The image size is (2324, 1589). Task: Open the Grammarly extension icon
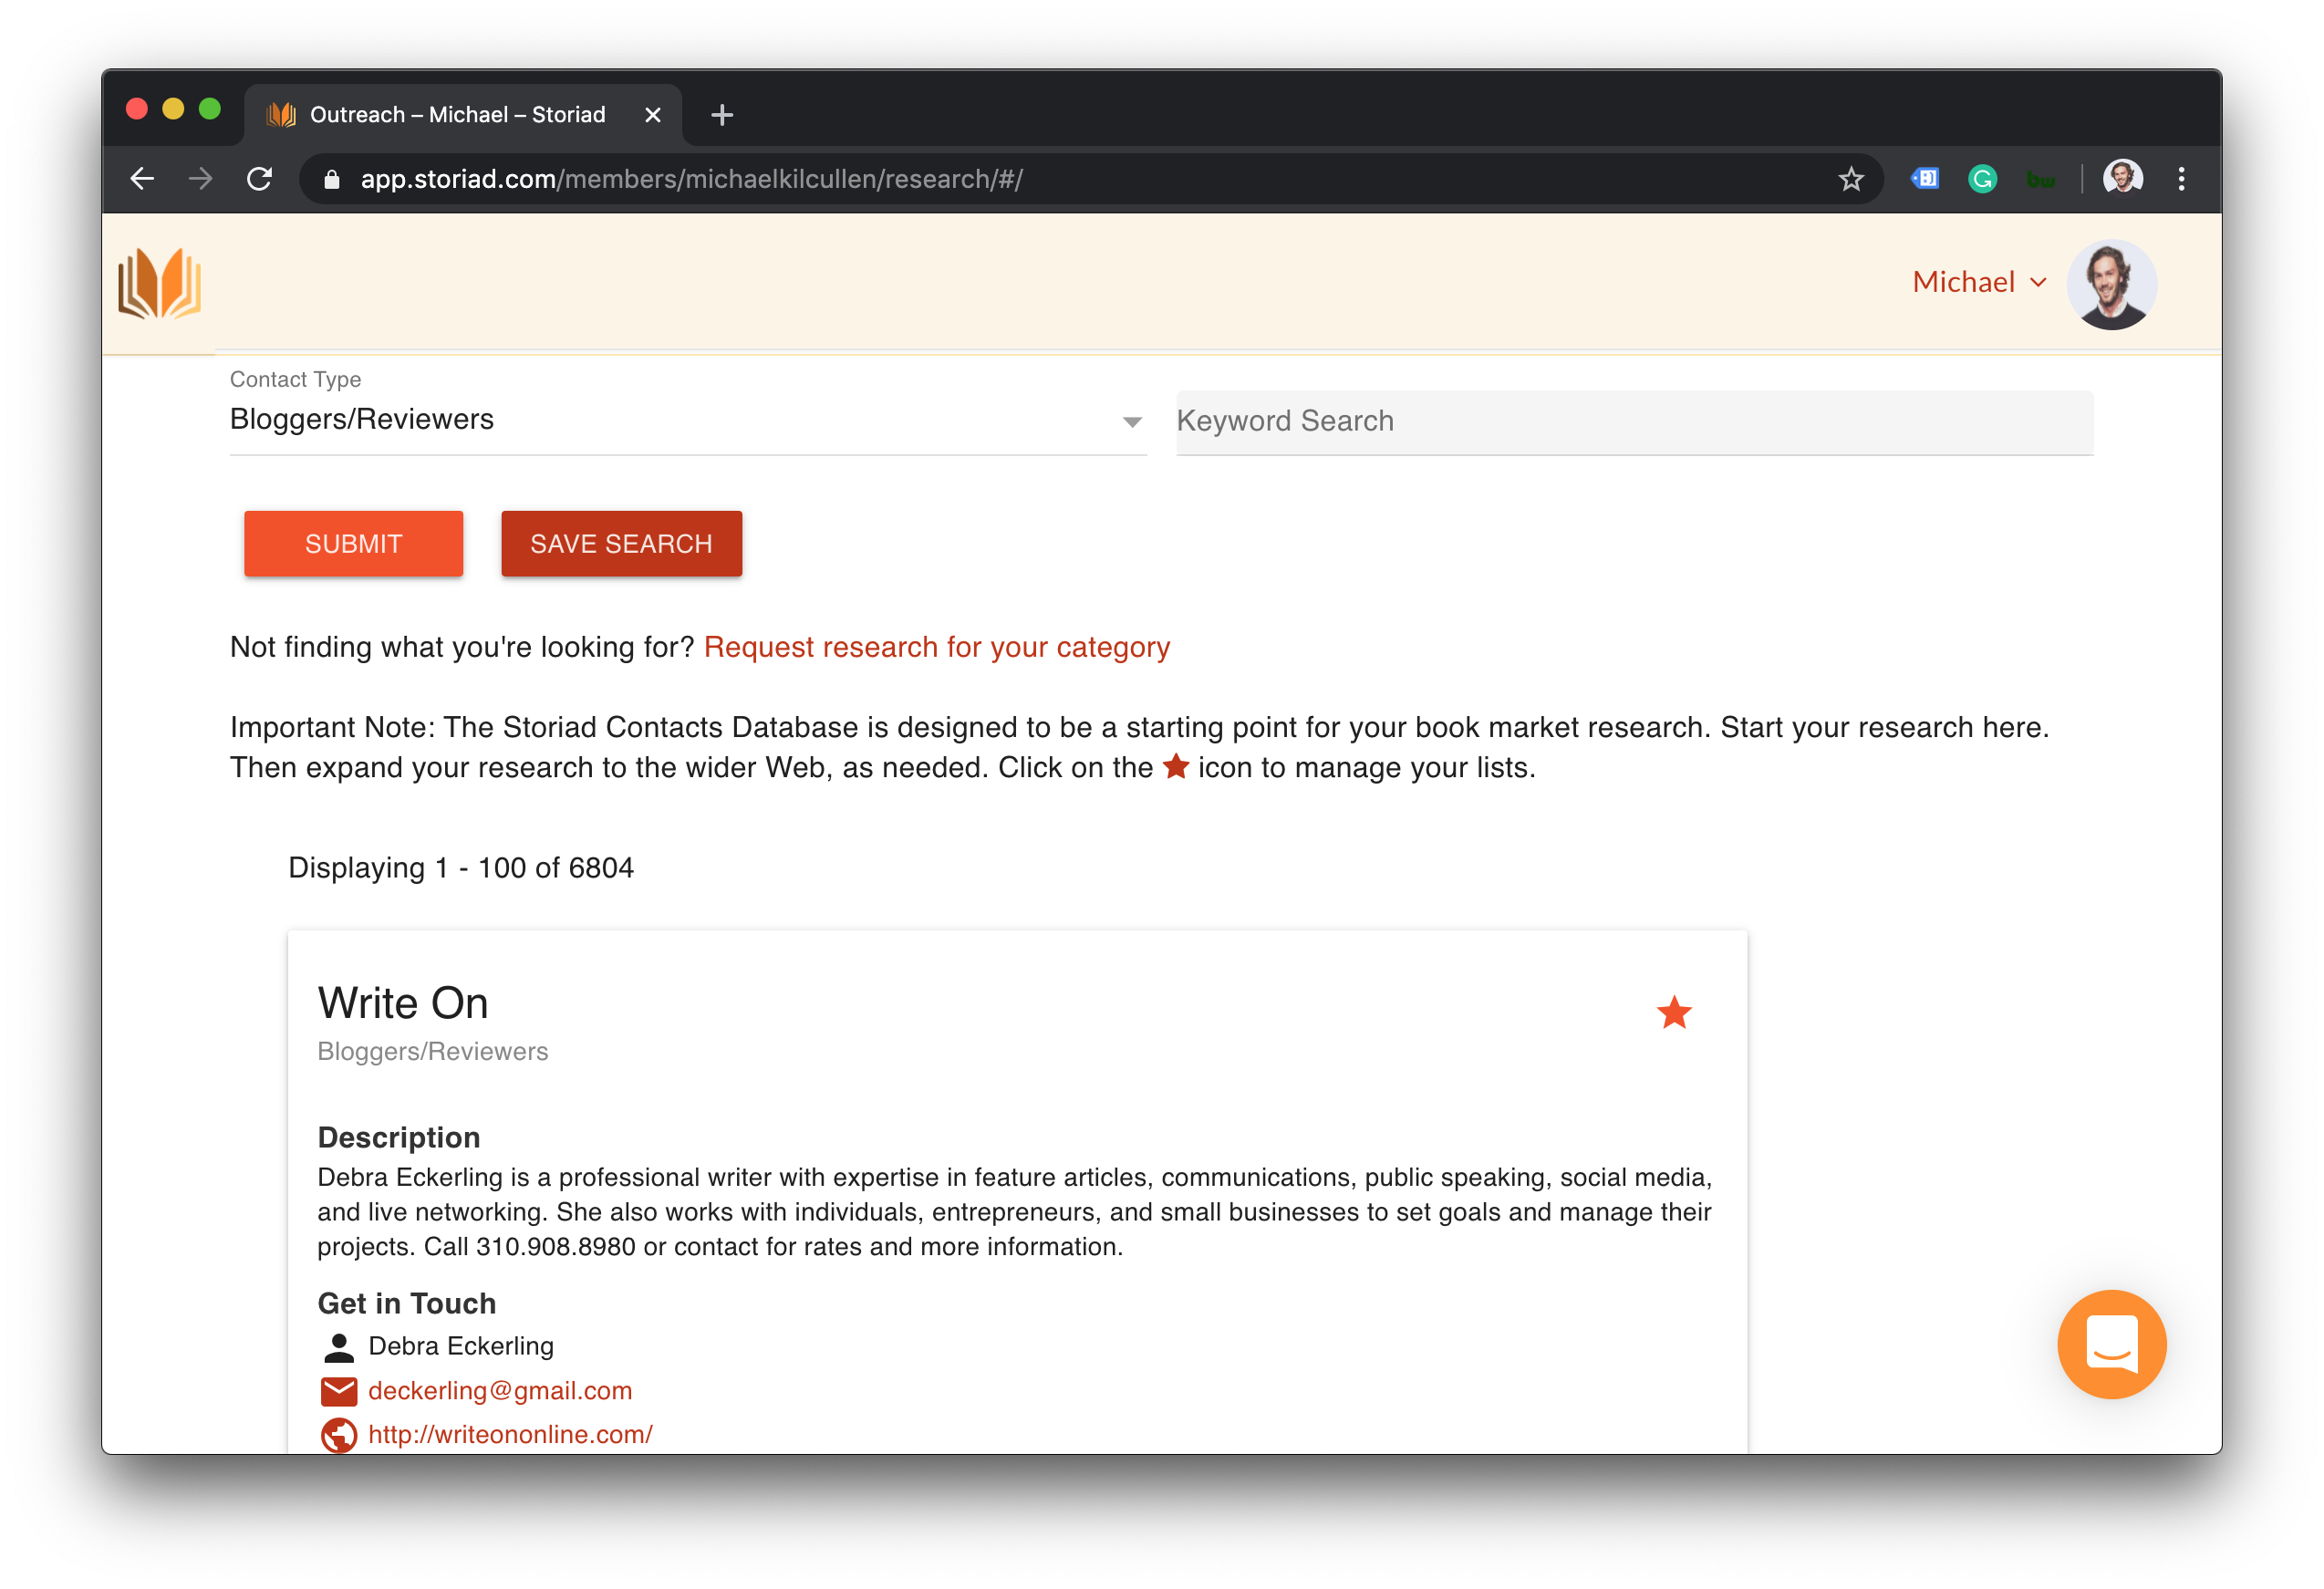(x=1982, y=179)
